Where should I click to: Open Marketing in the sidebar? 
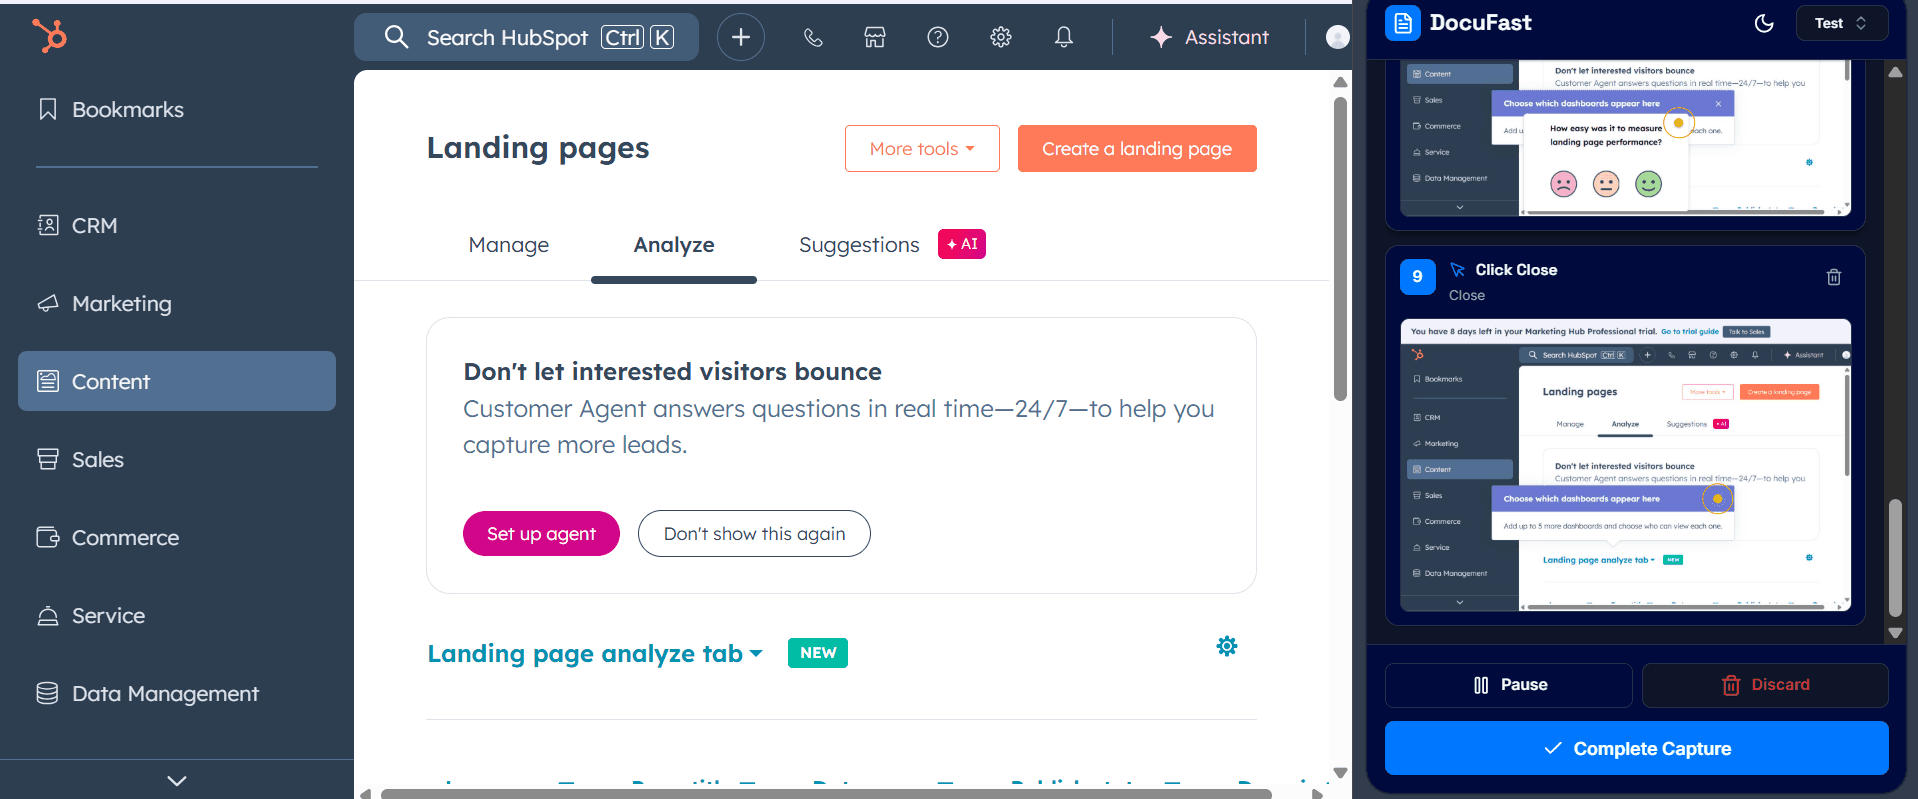tap(177, 303)
